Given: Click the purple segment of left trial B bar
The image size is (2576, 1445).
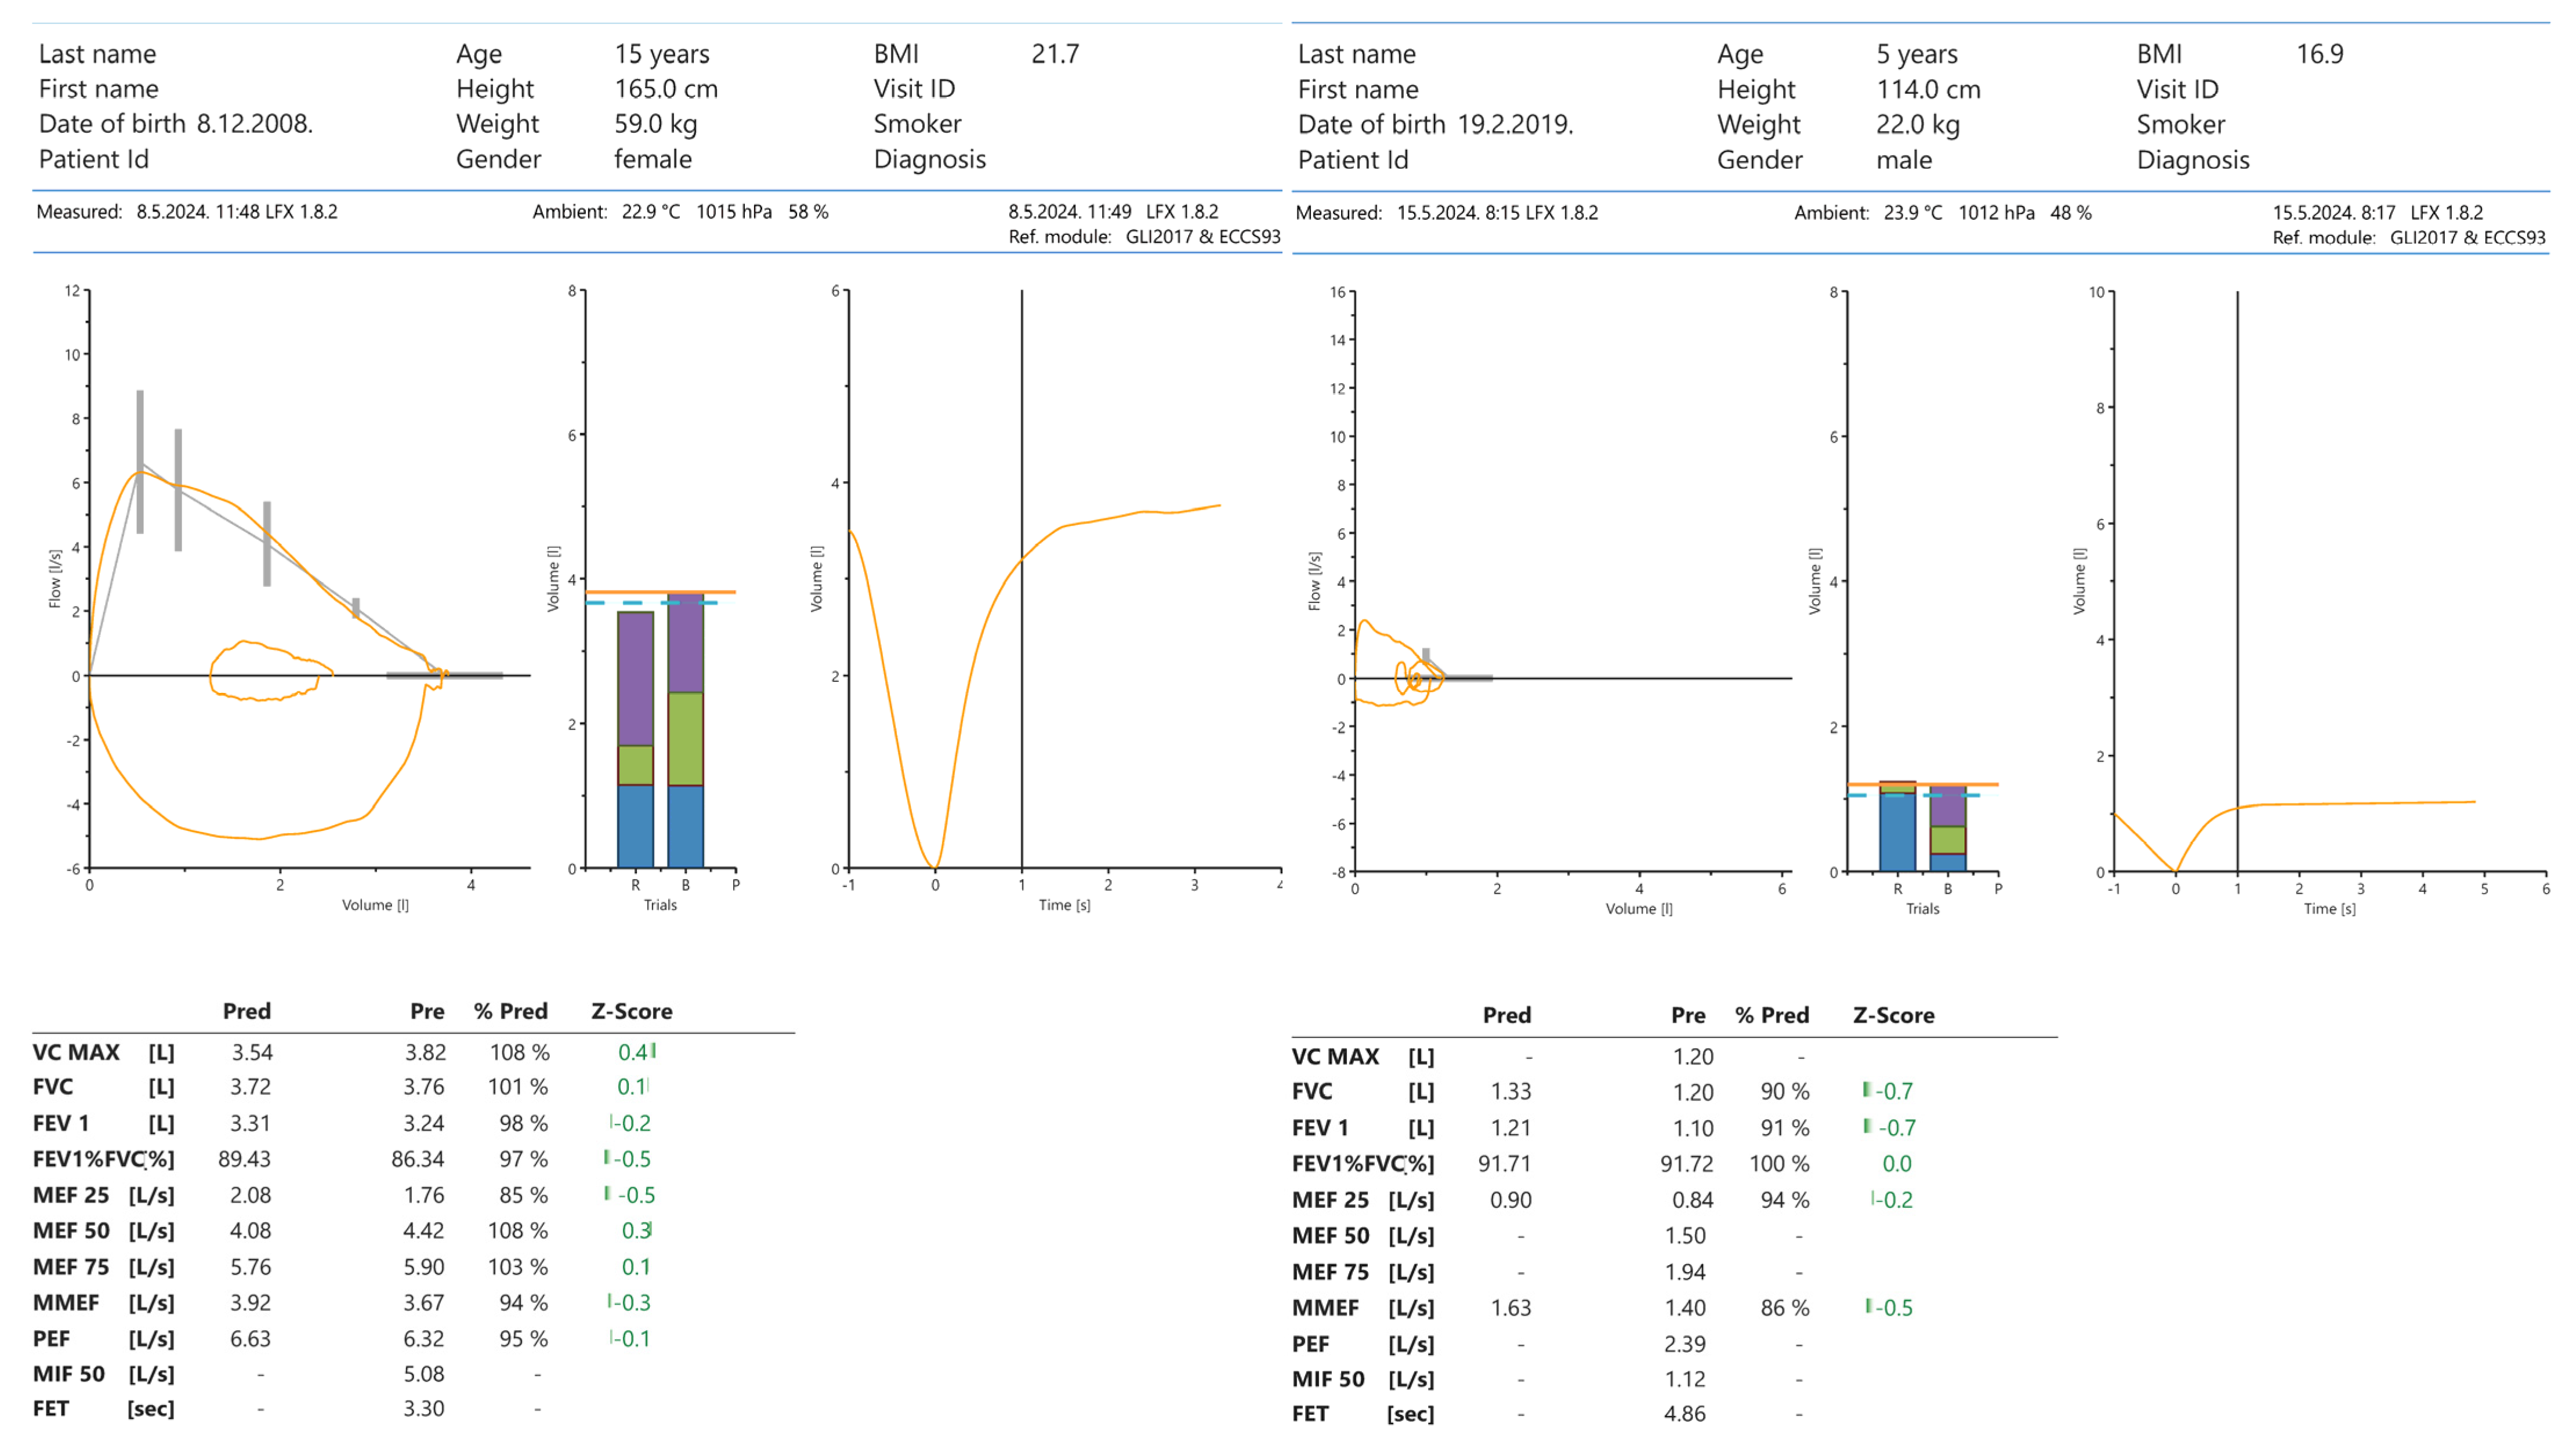Looking at the screenshot, I should pos(685,643).
